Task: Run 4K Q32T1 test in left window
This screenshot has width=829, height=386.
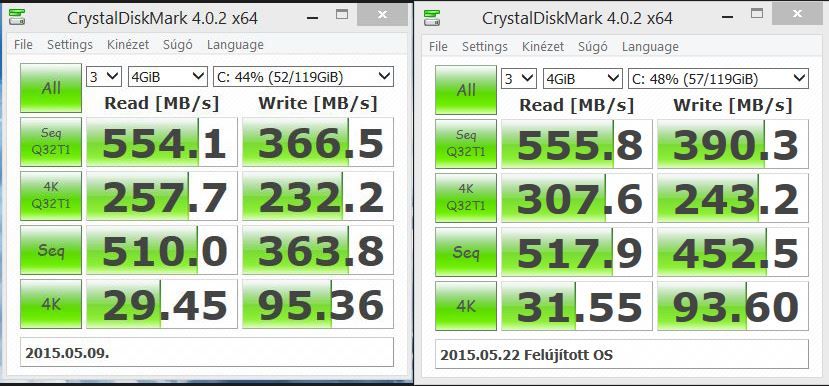Action: (x=51, y=196)
